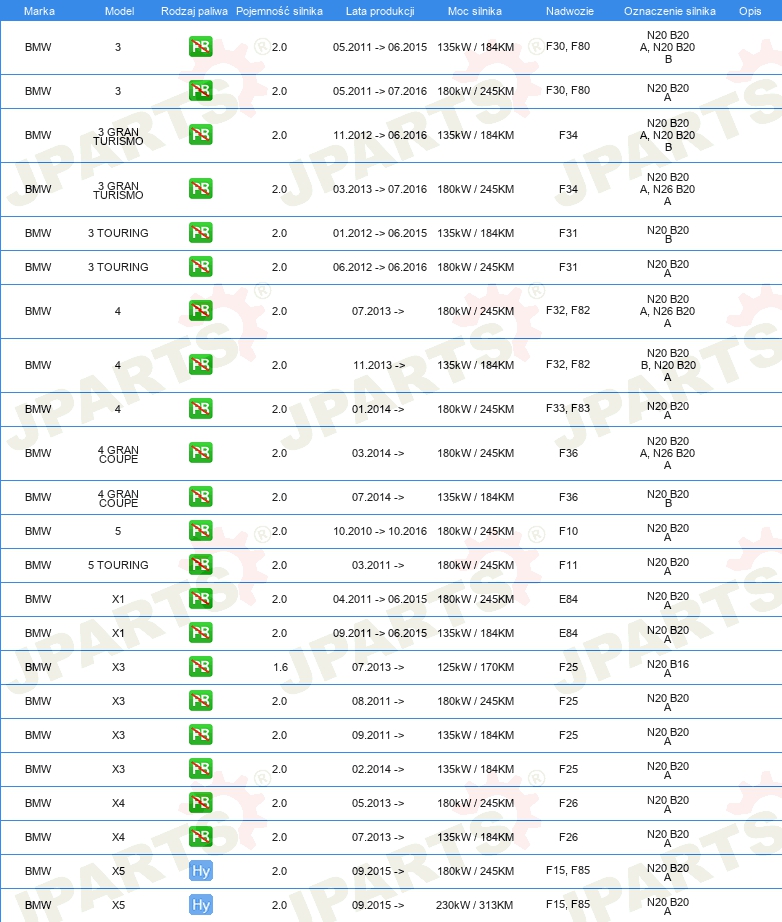Click petrol icon in X3 row 08.2011
The height and width of the screenshot is (922, 782).
(200, 701)
